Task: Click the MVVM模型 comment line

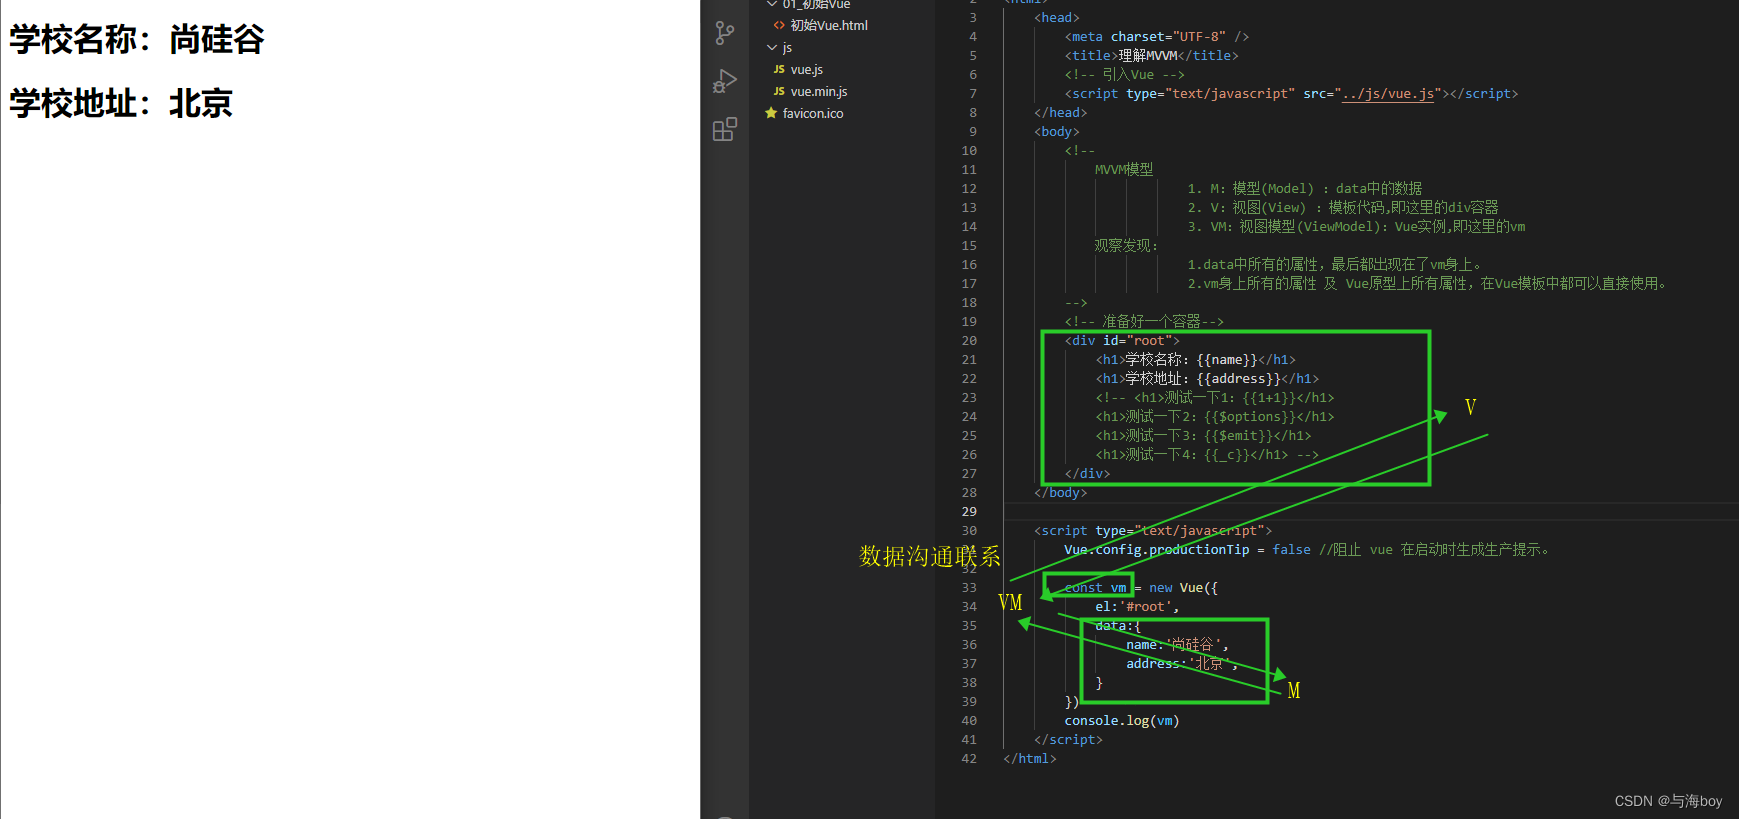Action: click(x=1124, y=169)
